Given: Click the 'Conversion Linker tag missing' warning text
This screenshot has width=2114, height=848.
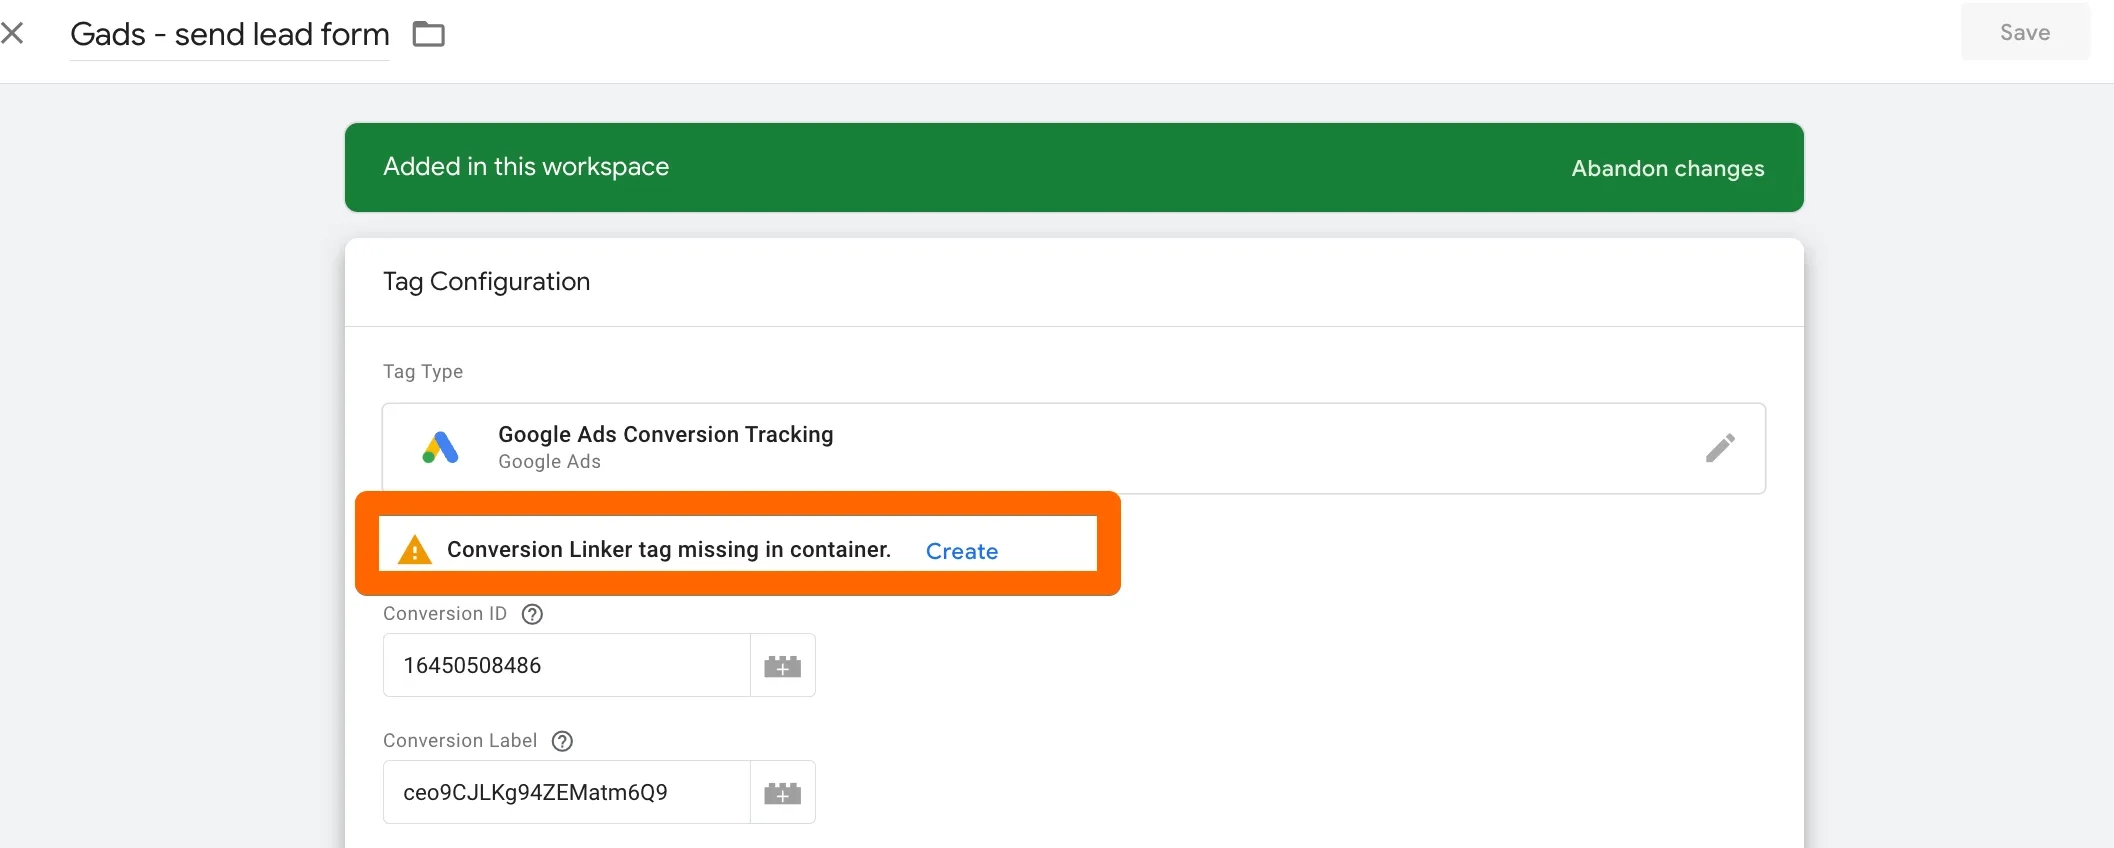Looking at the screenshot, I should [x=668, y=549].
